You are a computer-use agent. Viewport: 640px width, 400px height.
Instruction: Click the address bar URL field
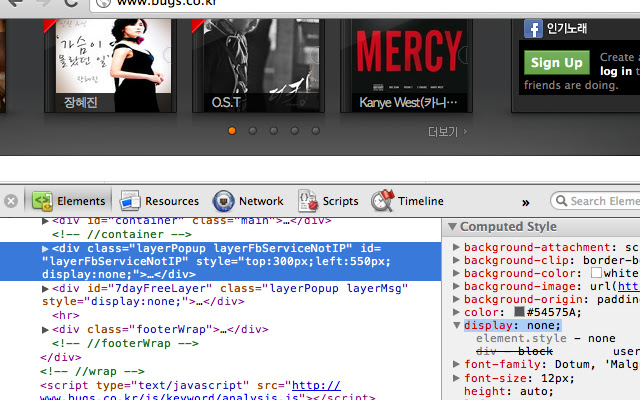click(365, 5)
